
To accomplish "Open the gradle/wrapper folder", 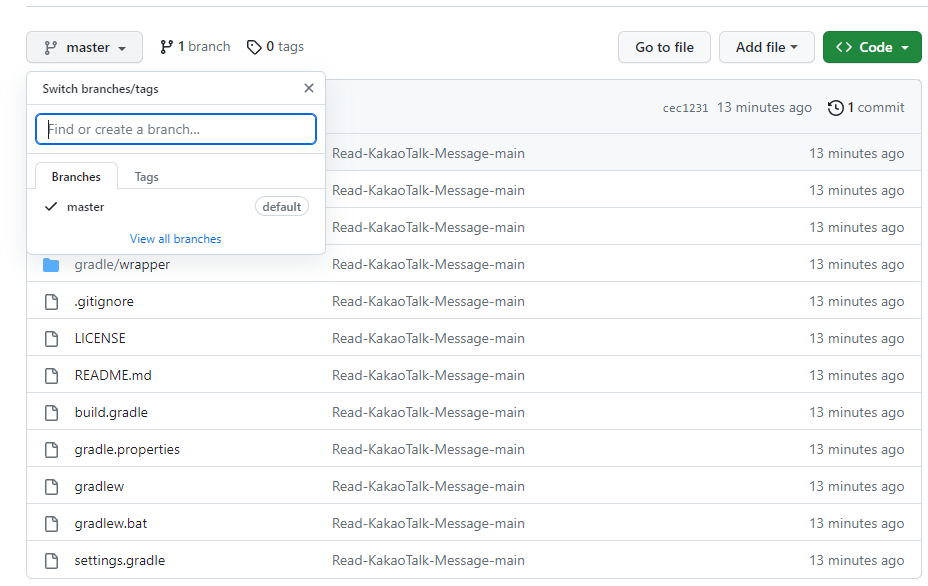I will pyautogui.click(x=122, y=265).
